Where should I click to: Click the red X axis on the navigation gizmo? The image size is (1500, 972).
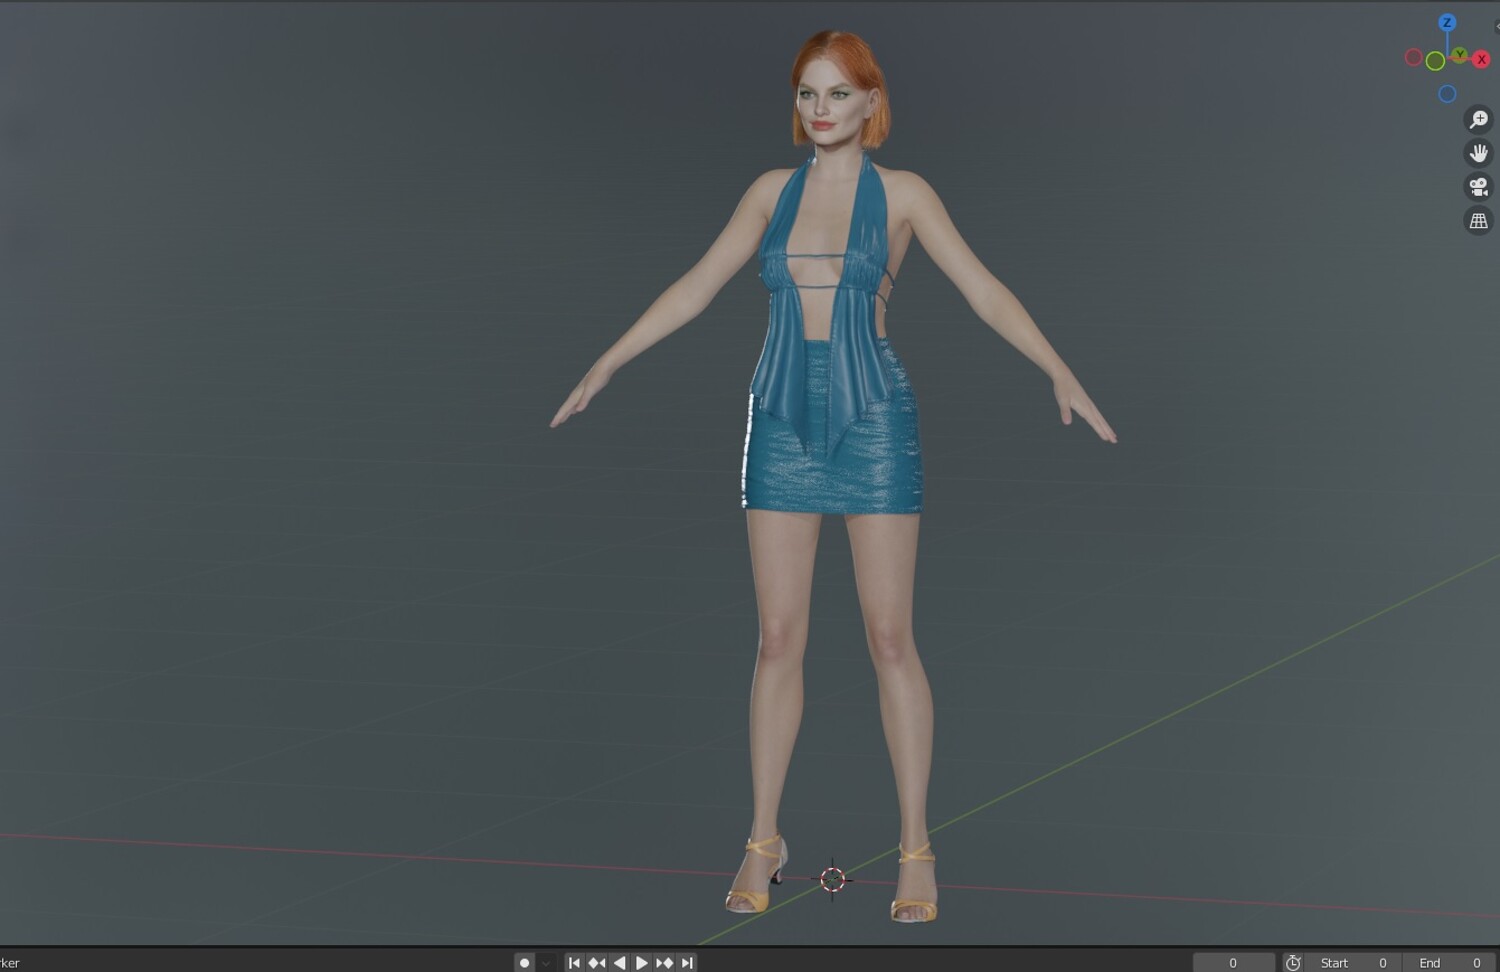pos(1481,59)
